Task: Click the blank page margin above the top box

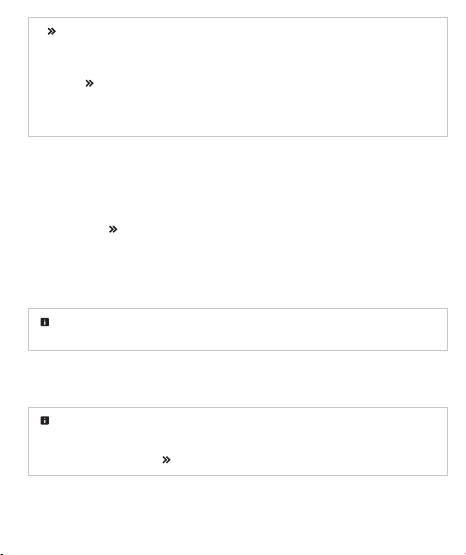Action: (238, 8)
